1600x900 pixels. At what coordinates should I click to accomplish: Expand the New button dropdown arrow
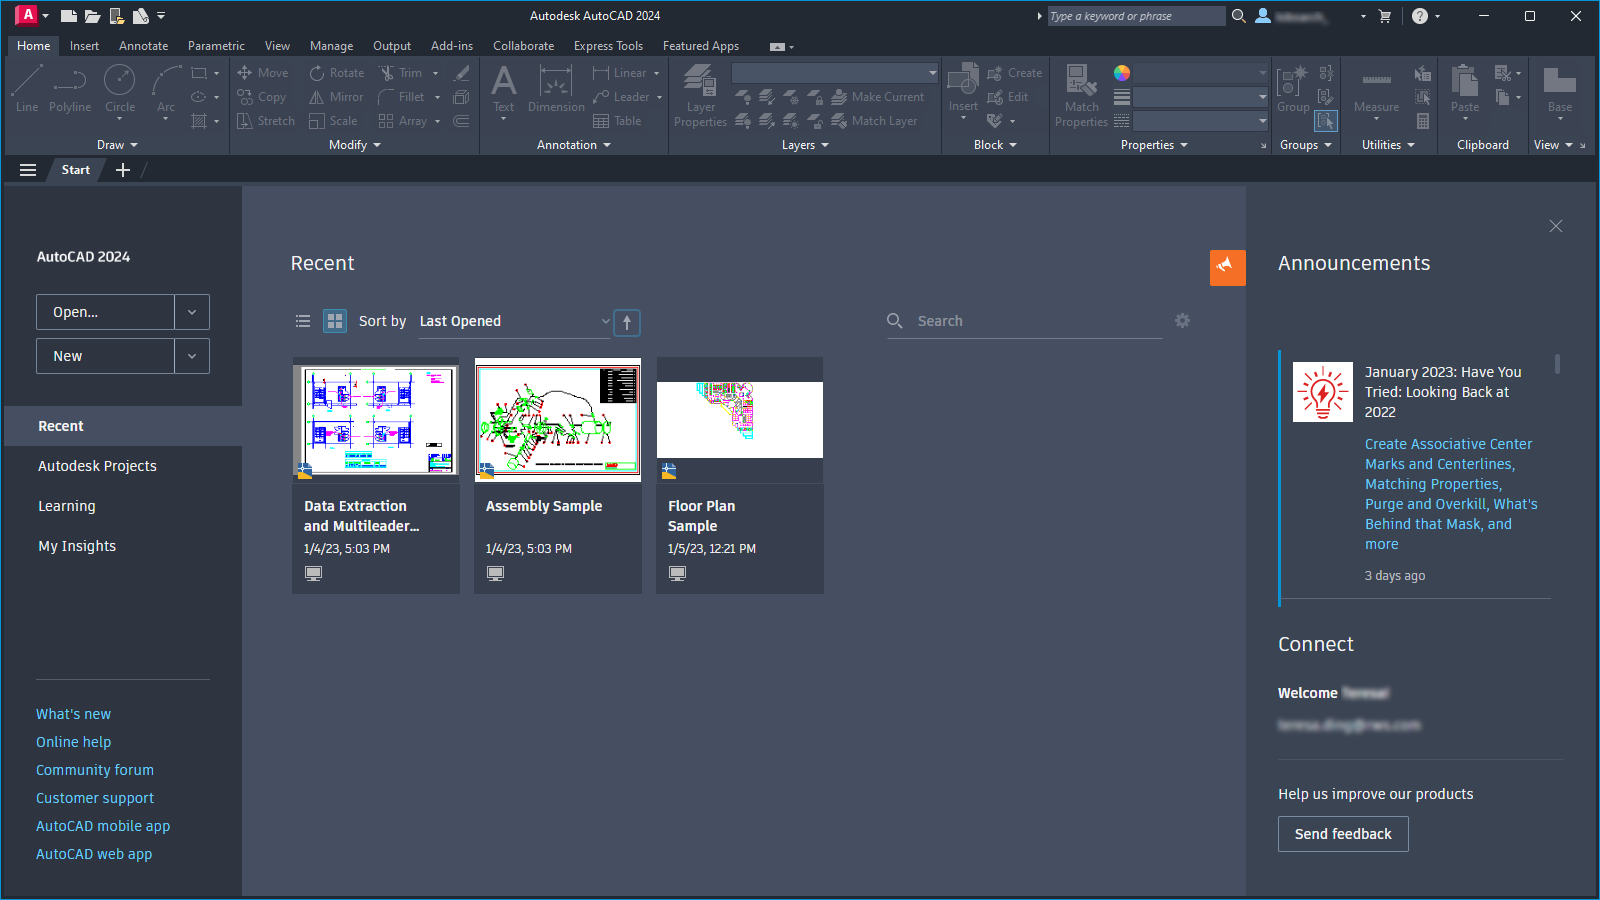tap(191, 355)
